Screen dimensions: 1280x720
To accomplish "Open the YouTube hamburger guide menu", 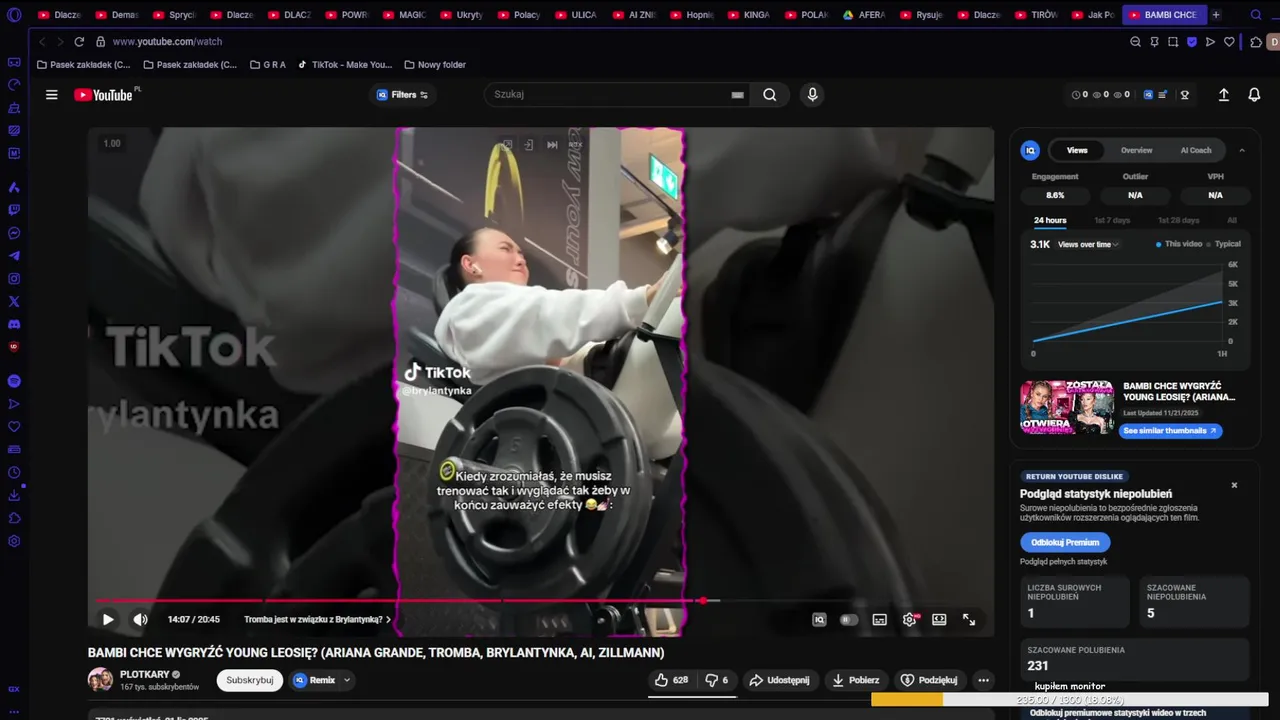I will point(51,95).
